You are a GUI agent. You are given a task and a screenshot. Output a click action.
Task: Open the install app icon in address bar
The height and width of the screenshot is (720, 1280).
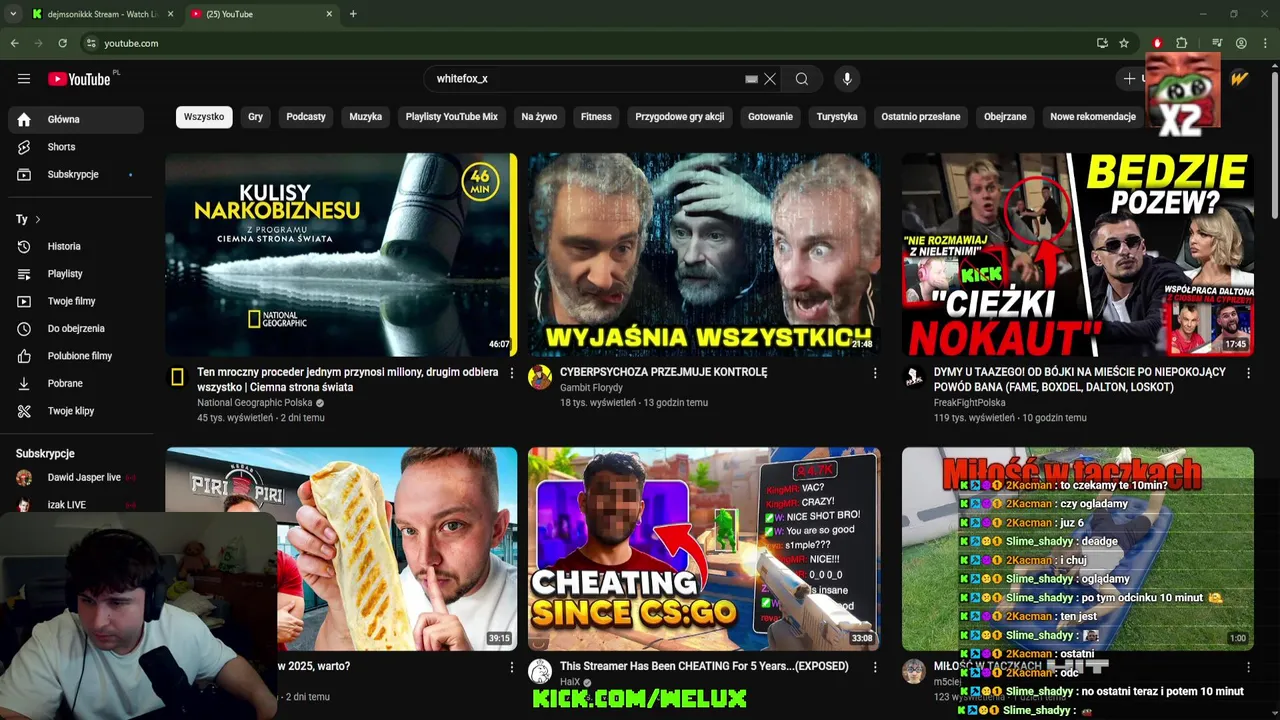(1102, 43)
